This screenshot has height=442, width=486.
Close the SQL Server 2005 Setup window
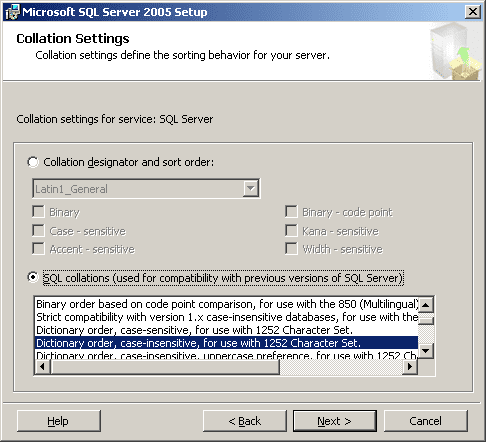click(x=473, y=12)
